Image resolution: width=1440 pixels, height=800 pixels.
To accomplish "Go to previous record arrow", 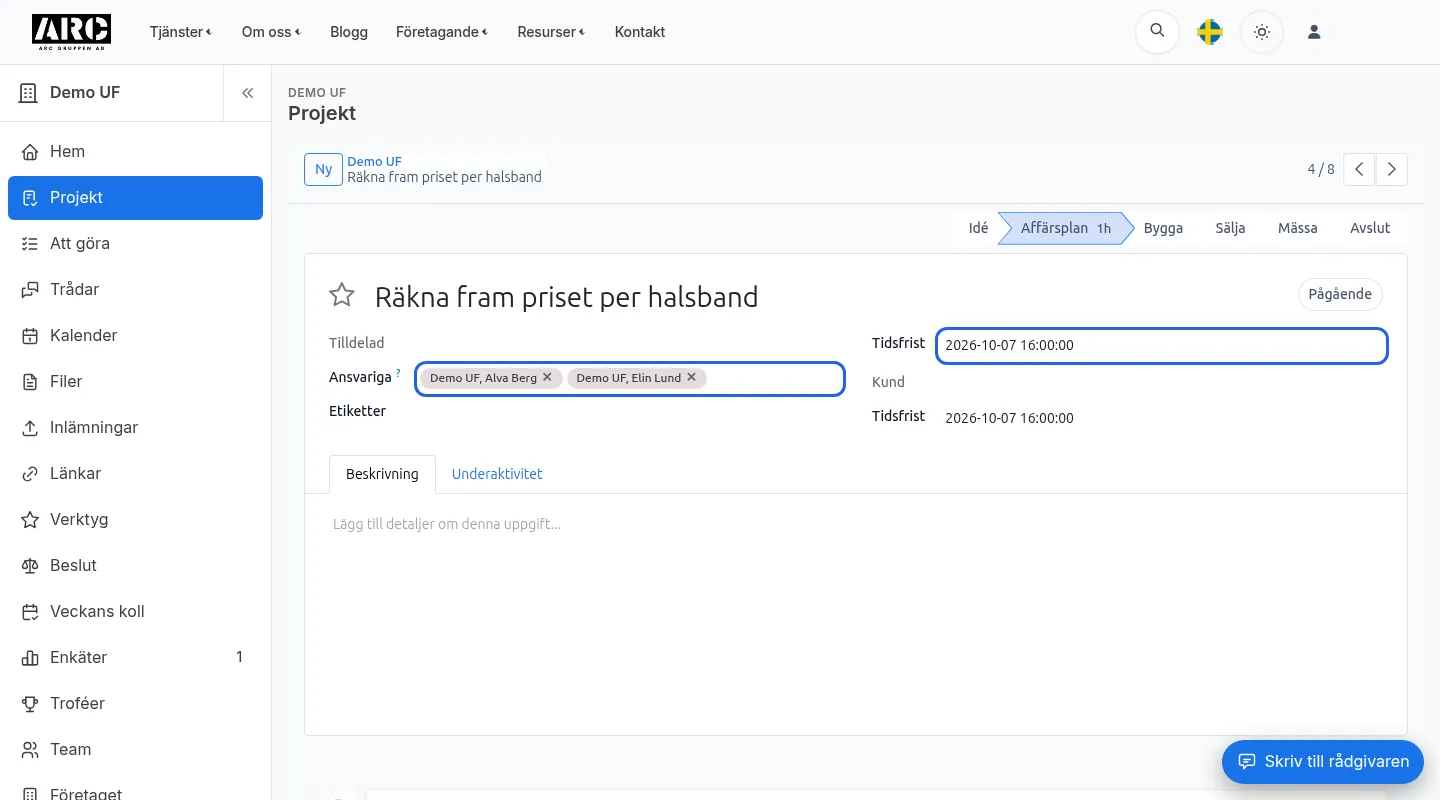I will pyautogui.click(x=1359, y=169).
